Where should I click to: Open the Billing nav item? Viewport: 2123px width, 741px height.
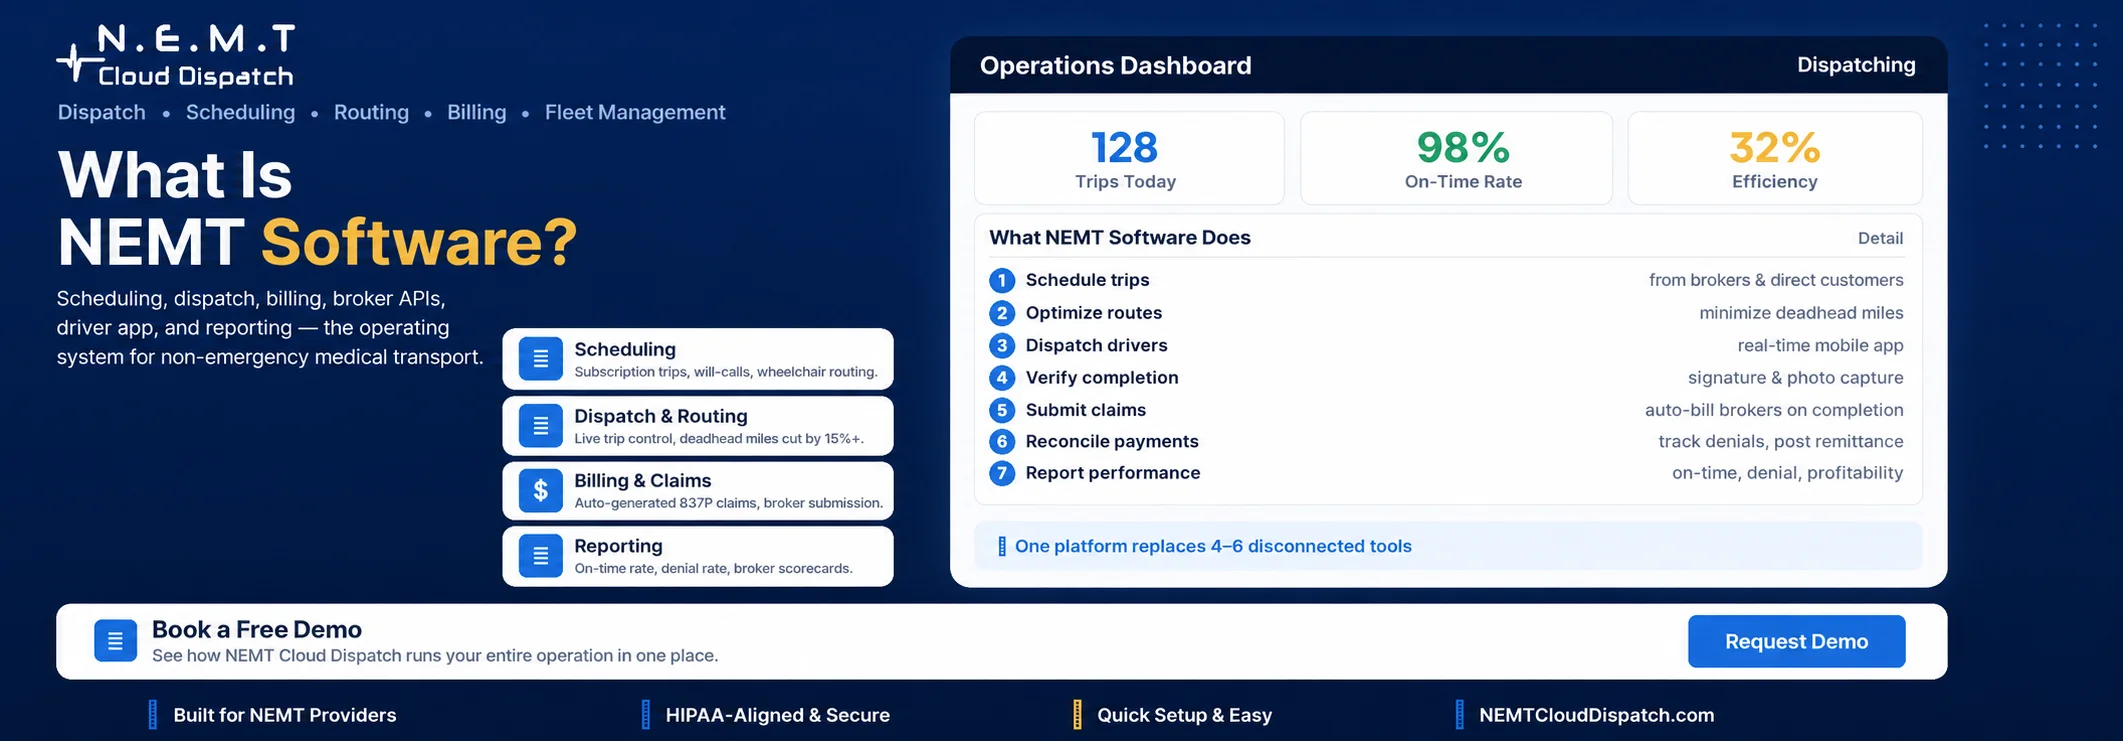click(x=476, y=112)
